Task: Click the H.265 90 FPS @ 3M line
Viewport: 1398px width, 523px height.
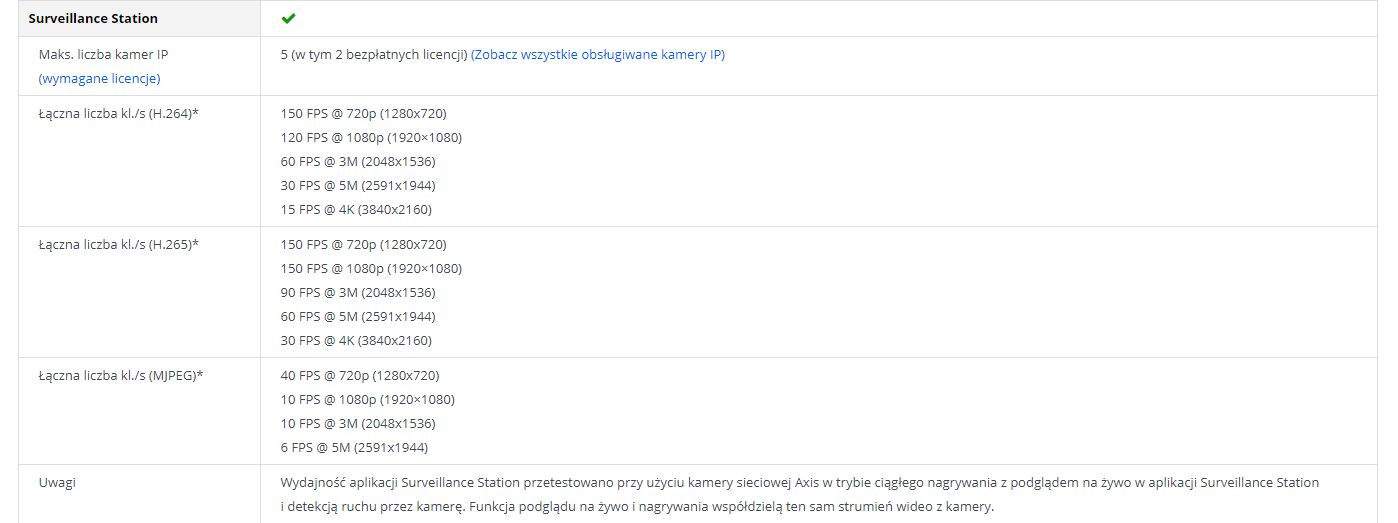Action: 359,292
